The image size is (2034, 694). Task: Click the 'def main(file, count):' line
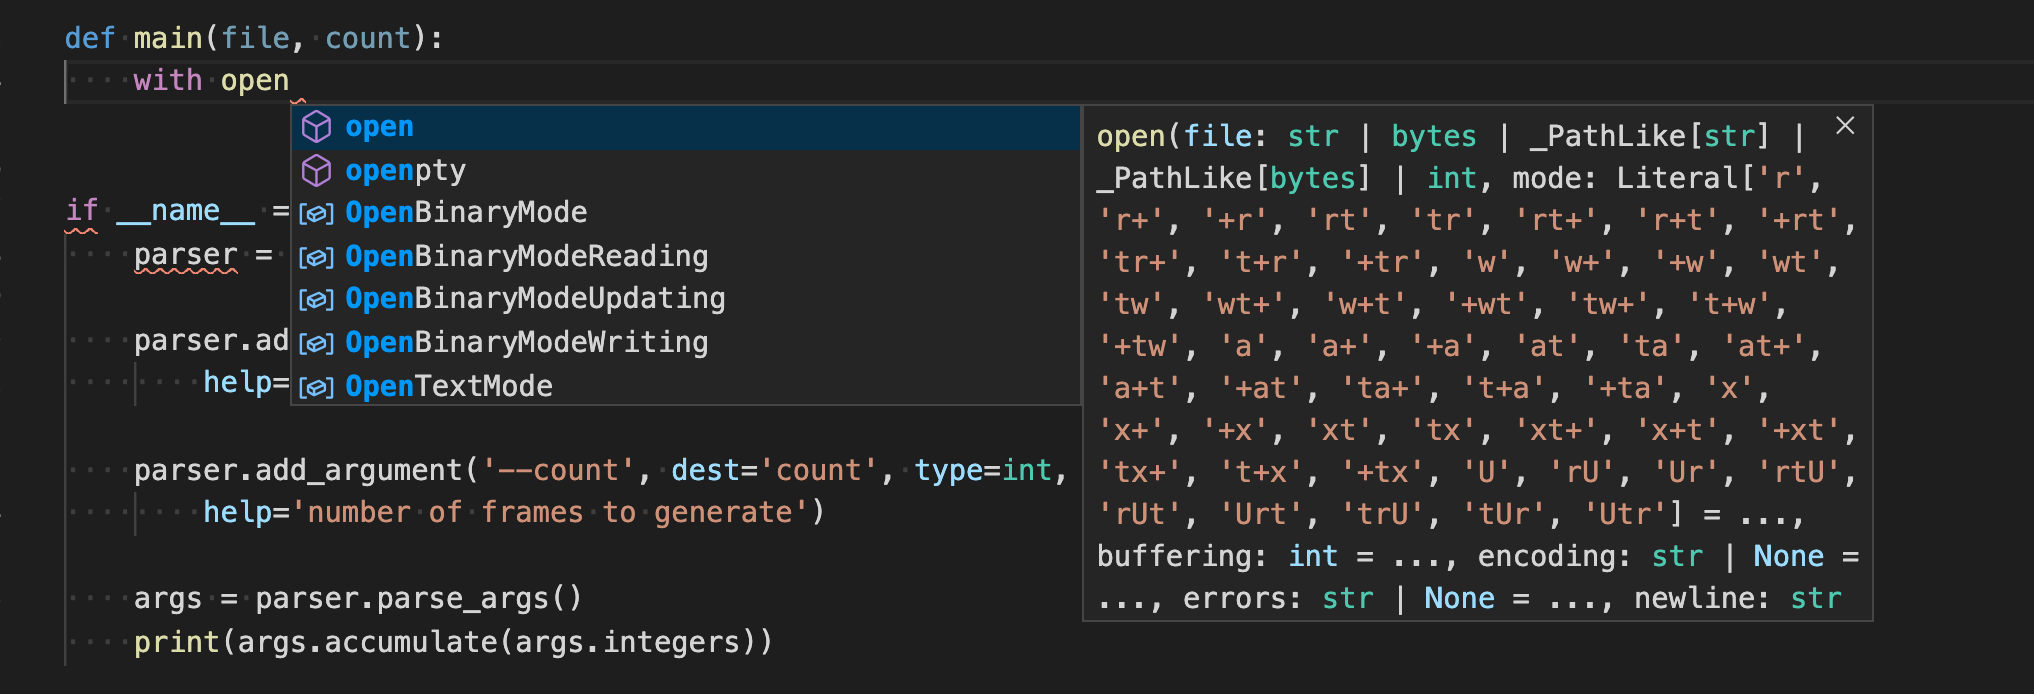coord(254,38)
